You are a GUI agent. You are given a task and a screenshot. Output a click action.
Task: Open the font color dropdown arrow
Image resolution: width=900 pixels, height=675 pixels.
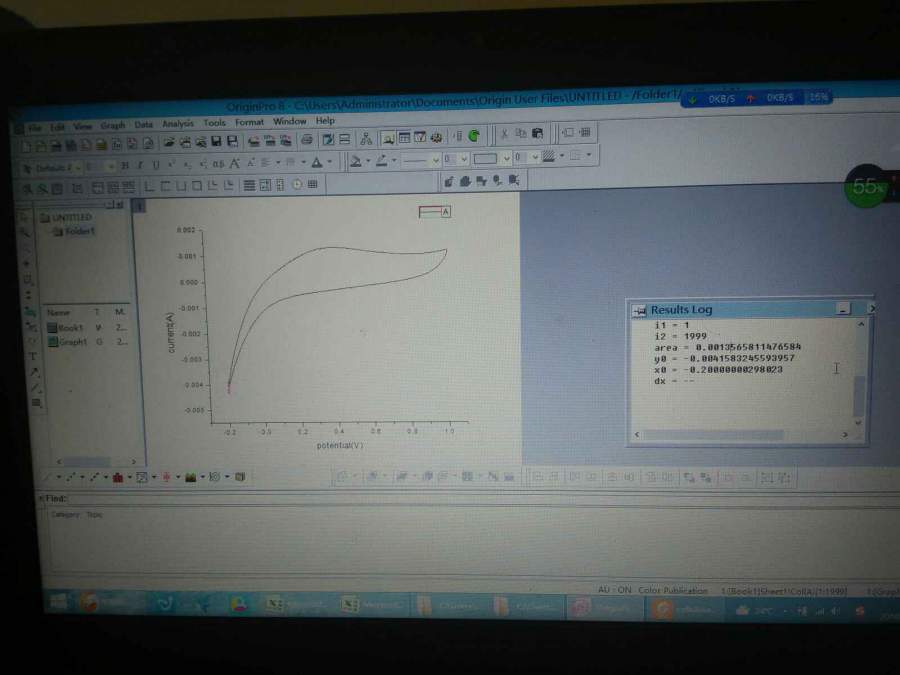pyautogui.click(x=329, y=162)
